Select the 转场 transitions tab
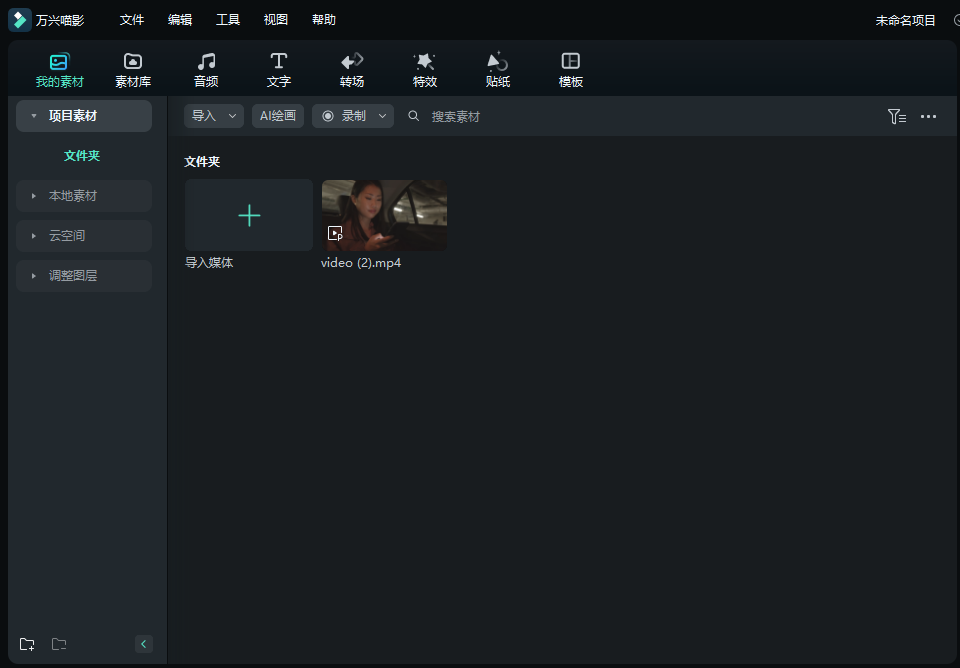The image size is (960, 668). click(x=352, y=70)
